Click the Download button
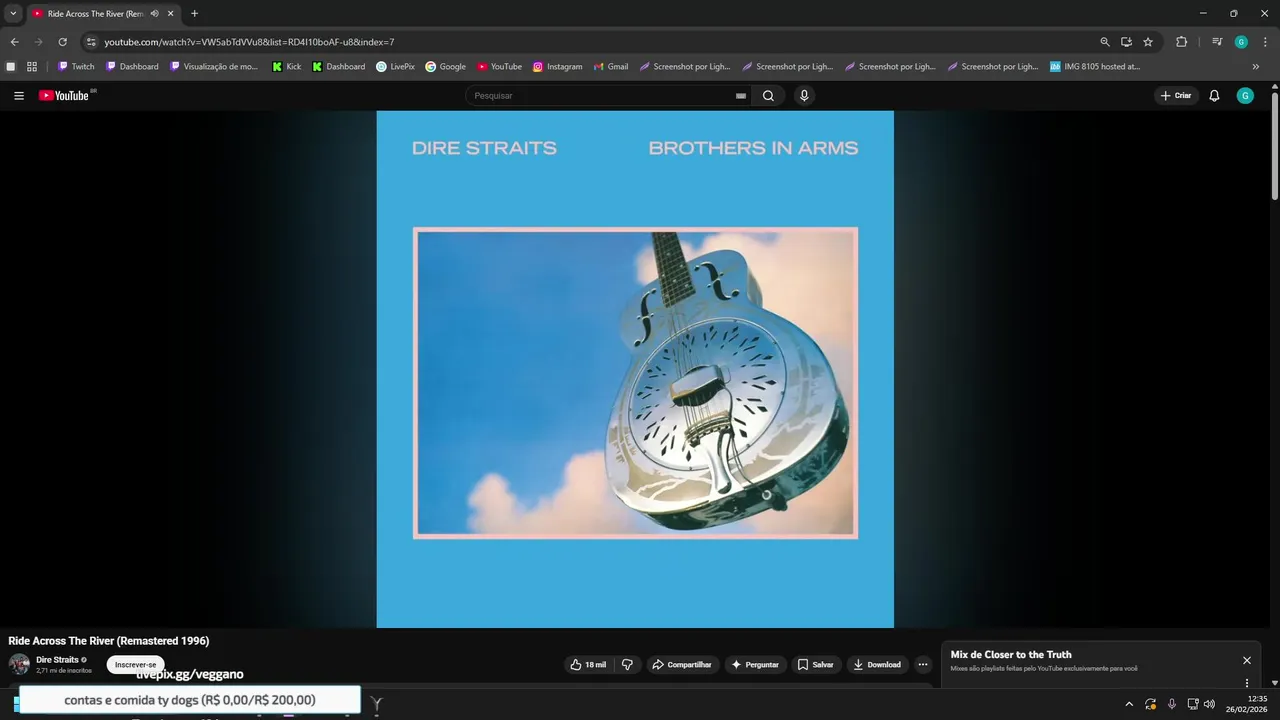The height and width of the screenshot is (720, 1280). [x=876, y=664]
